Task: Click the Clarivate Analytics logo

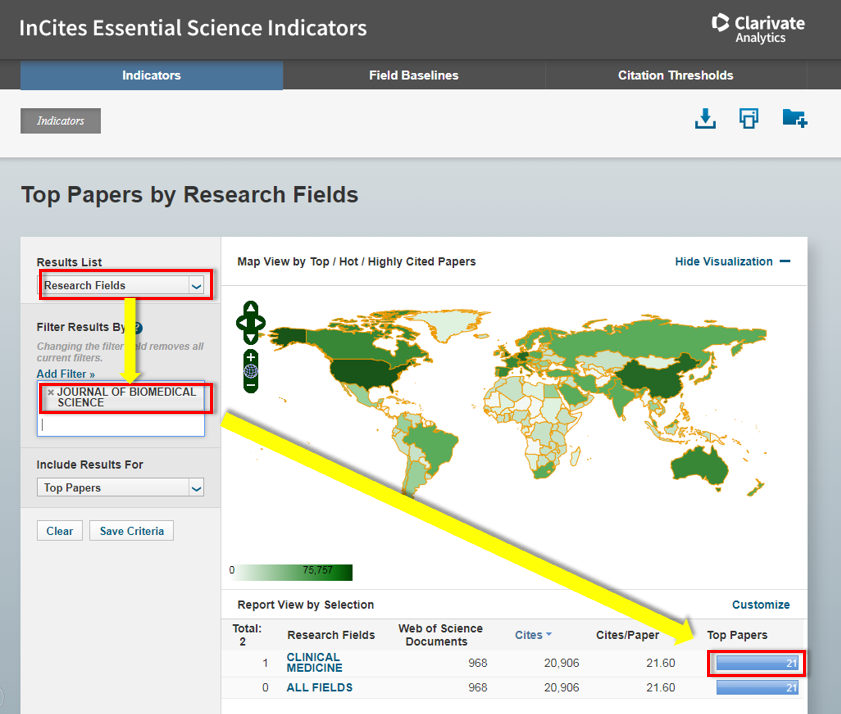Action: click(758, 28)
